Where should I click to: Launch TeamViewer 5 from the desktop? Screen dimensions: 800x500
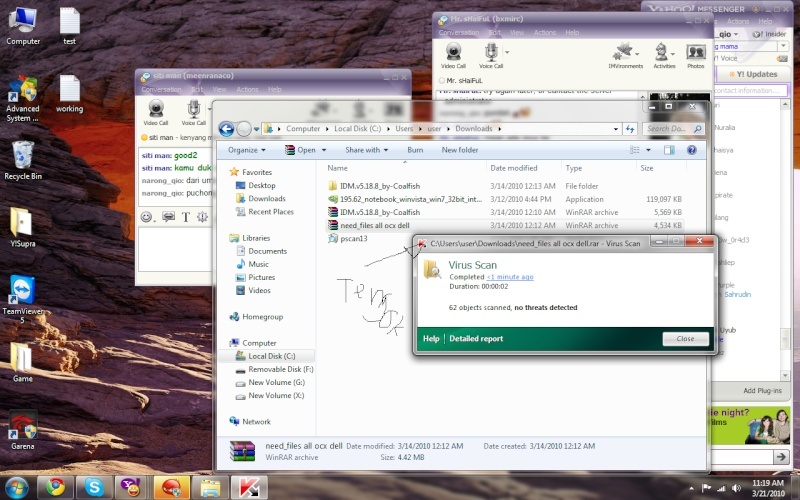[22, 299]
